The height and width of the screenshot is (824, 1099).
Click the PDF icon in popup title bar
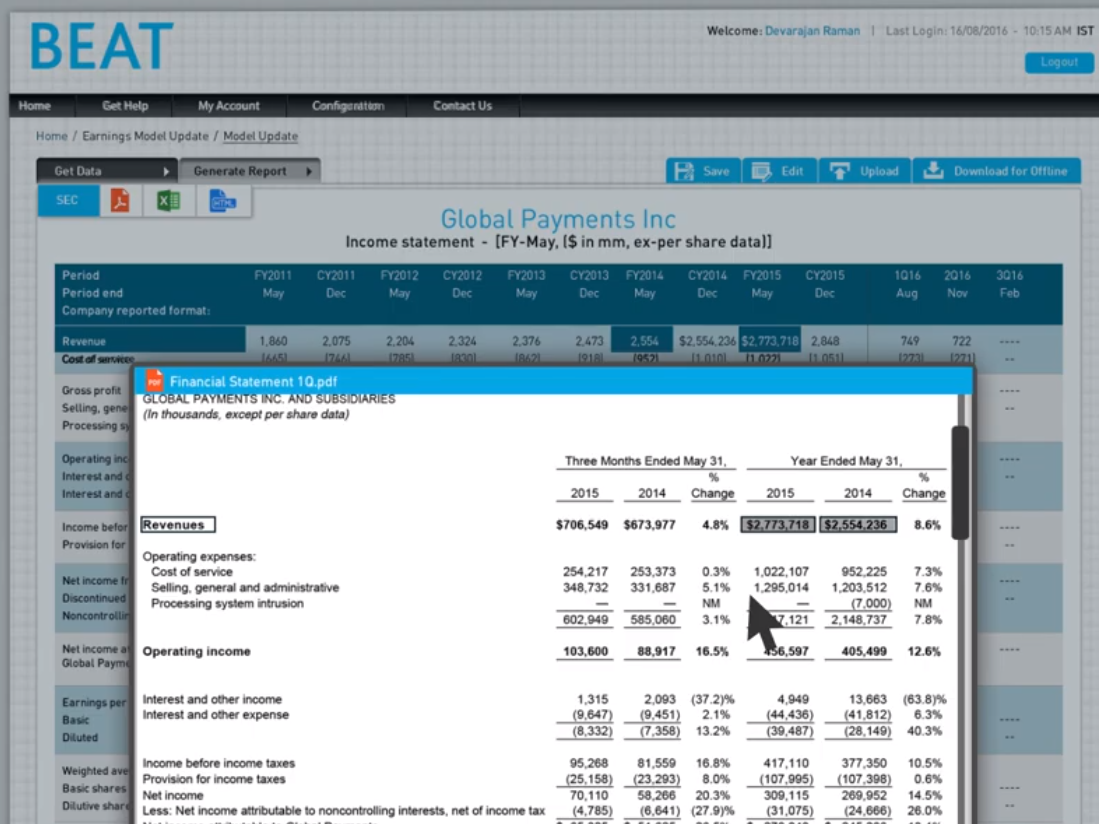[x=154, y=381]
